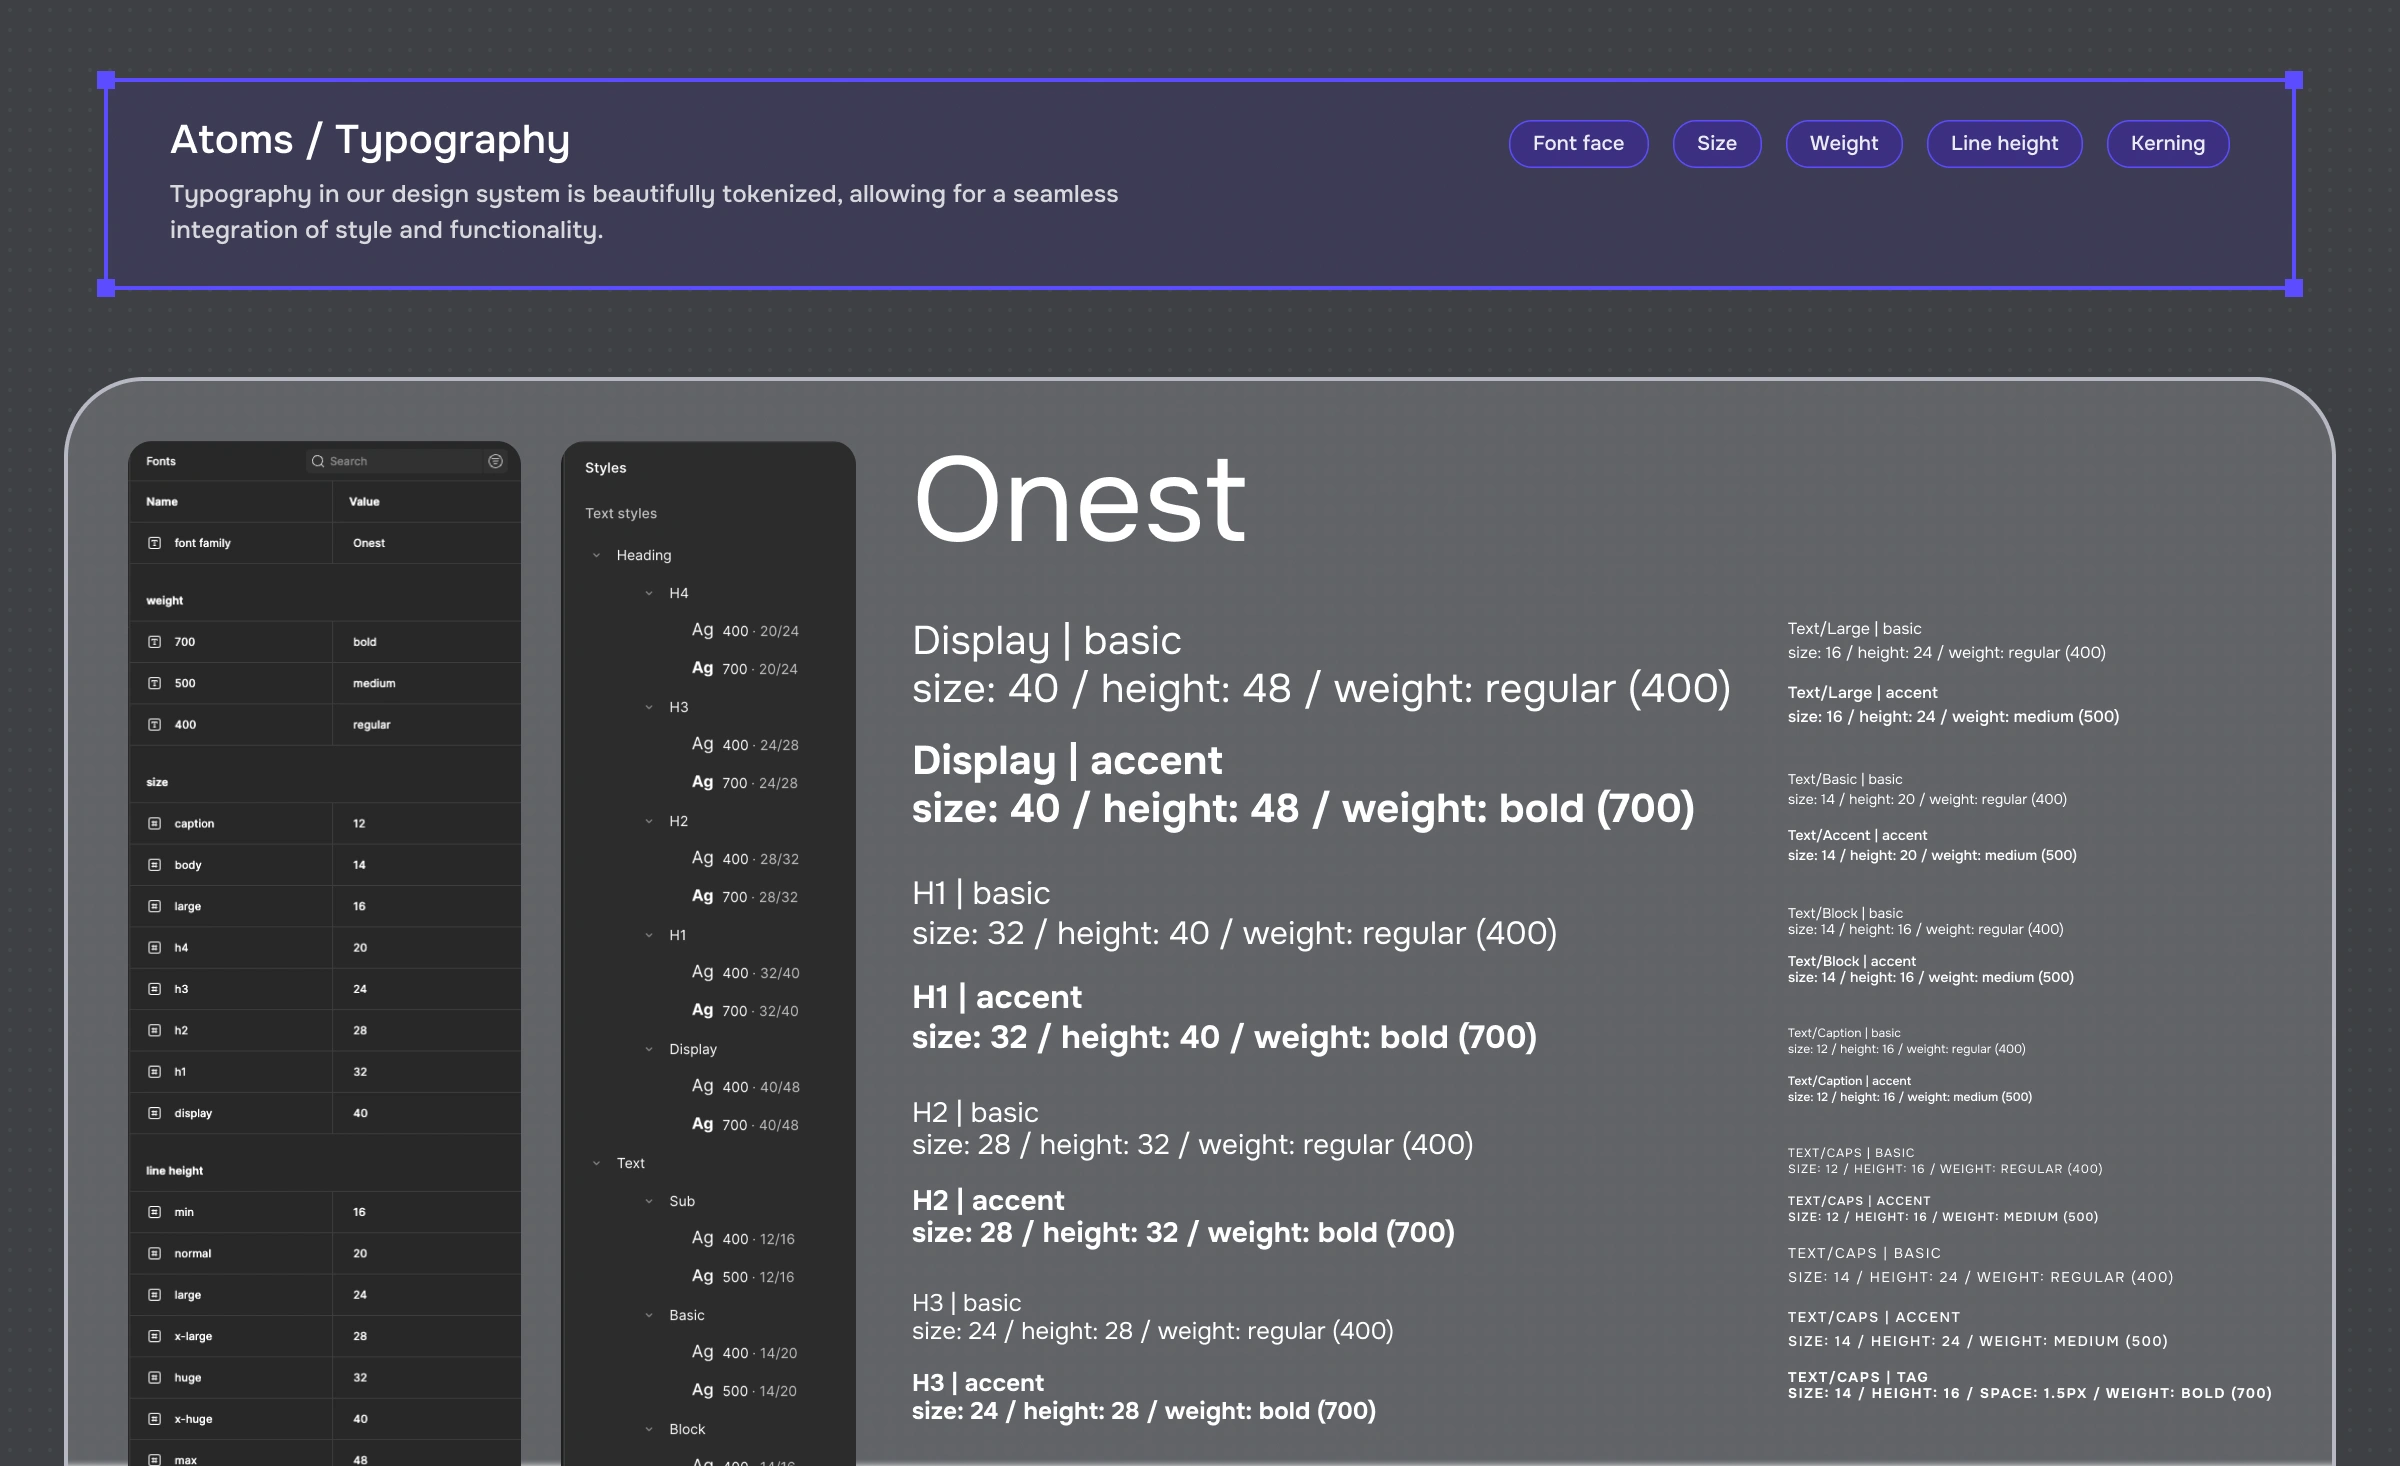
Task: Click the number icon beside display size
Action: [155, 1113]
